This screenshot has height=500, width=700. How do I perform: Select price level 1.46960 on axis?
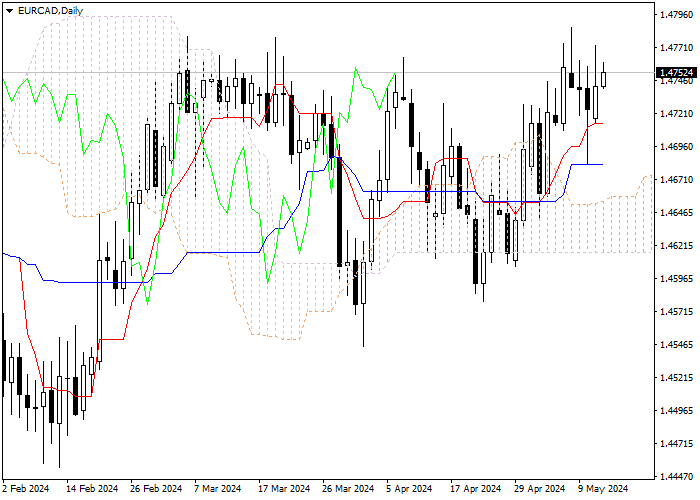pos(677,146)
